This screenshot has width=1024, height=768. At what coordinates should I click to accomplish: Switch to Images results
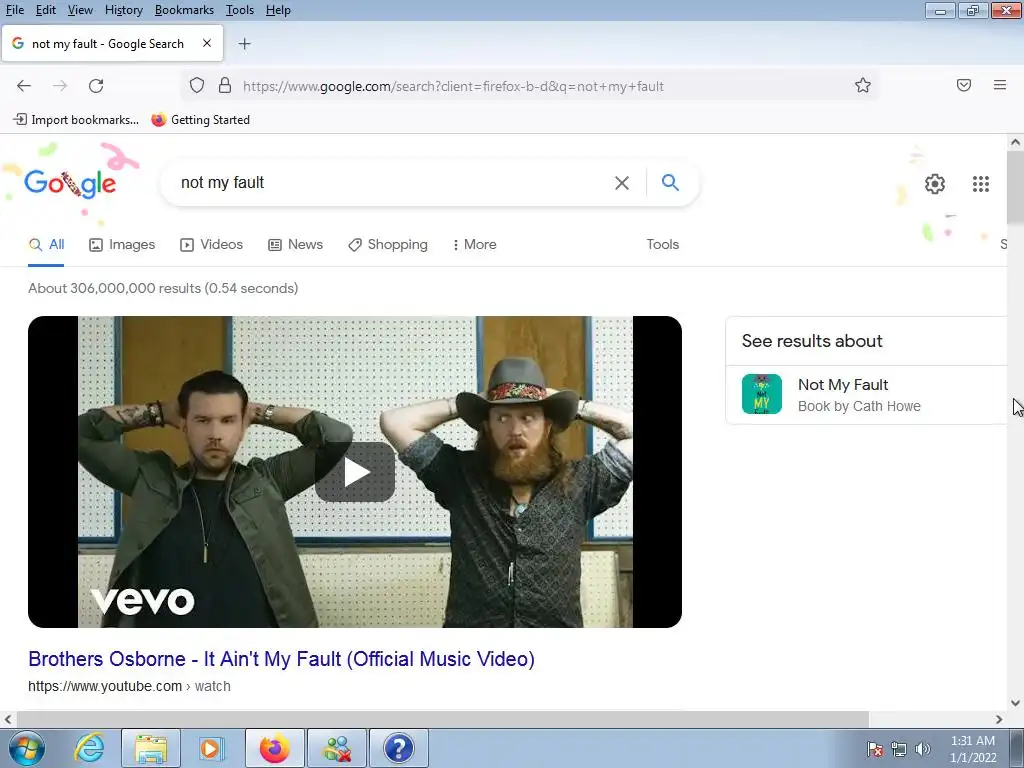[x=122, y=244]
